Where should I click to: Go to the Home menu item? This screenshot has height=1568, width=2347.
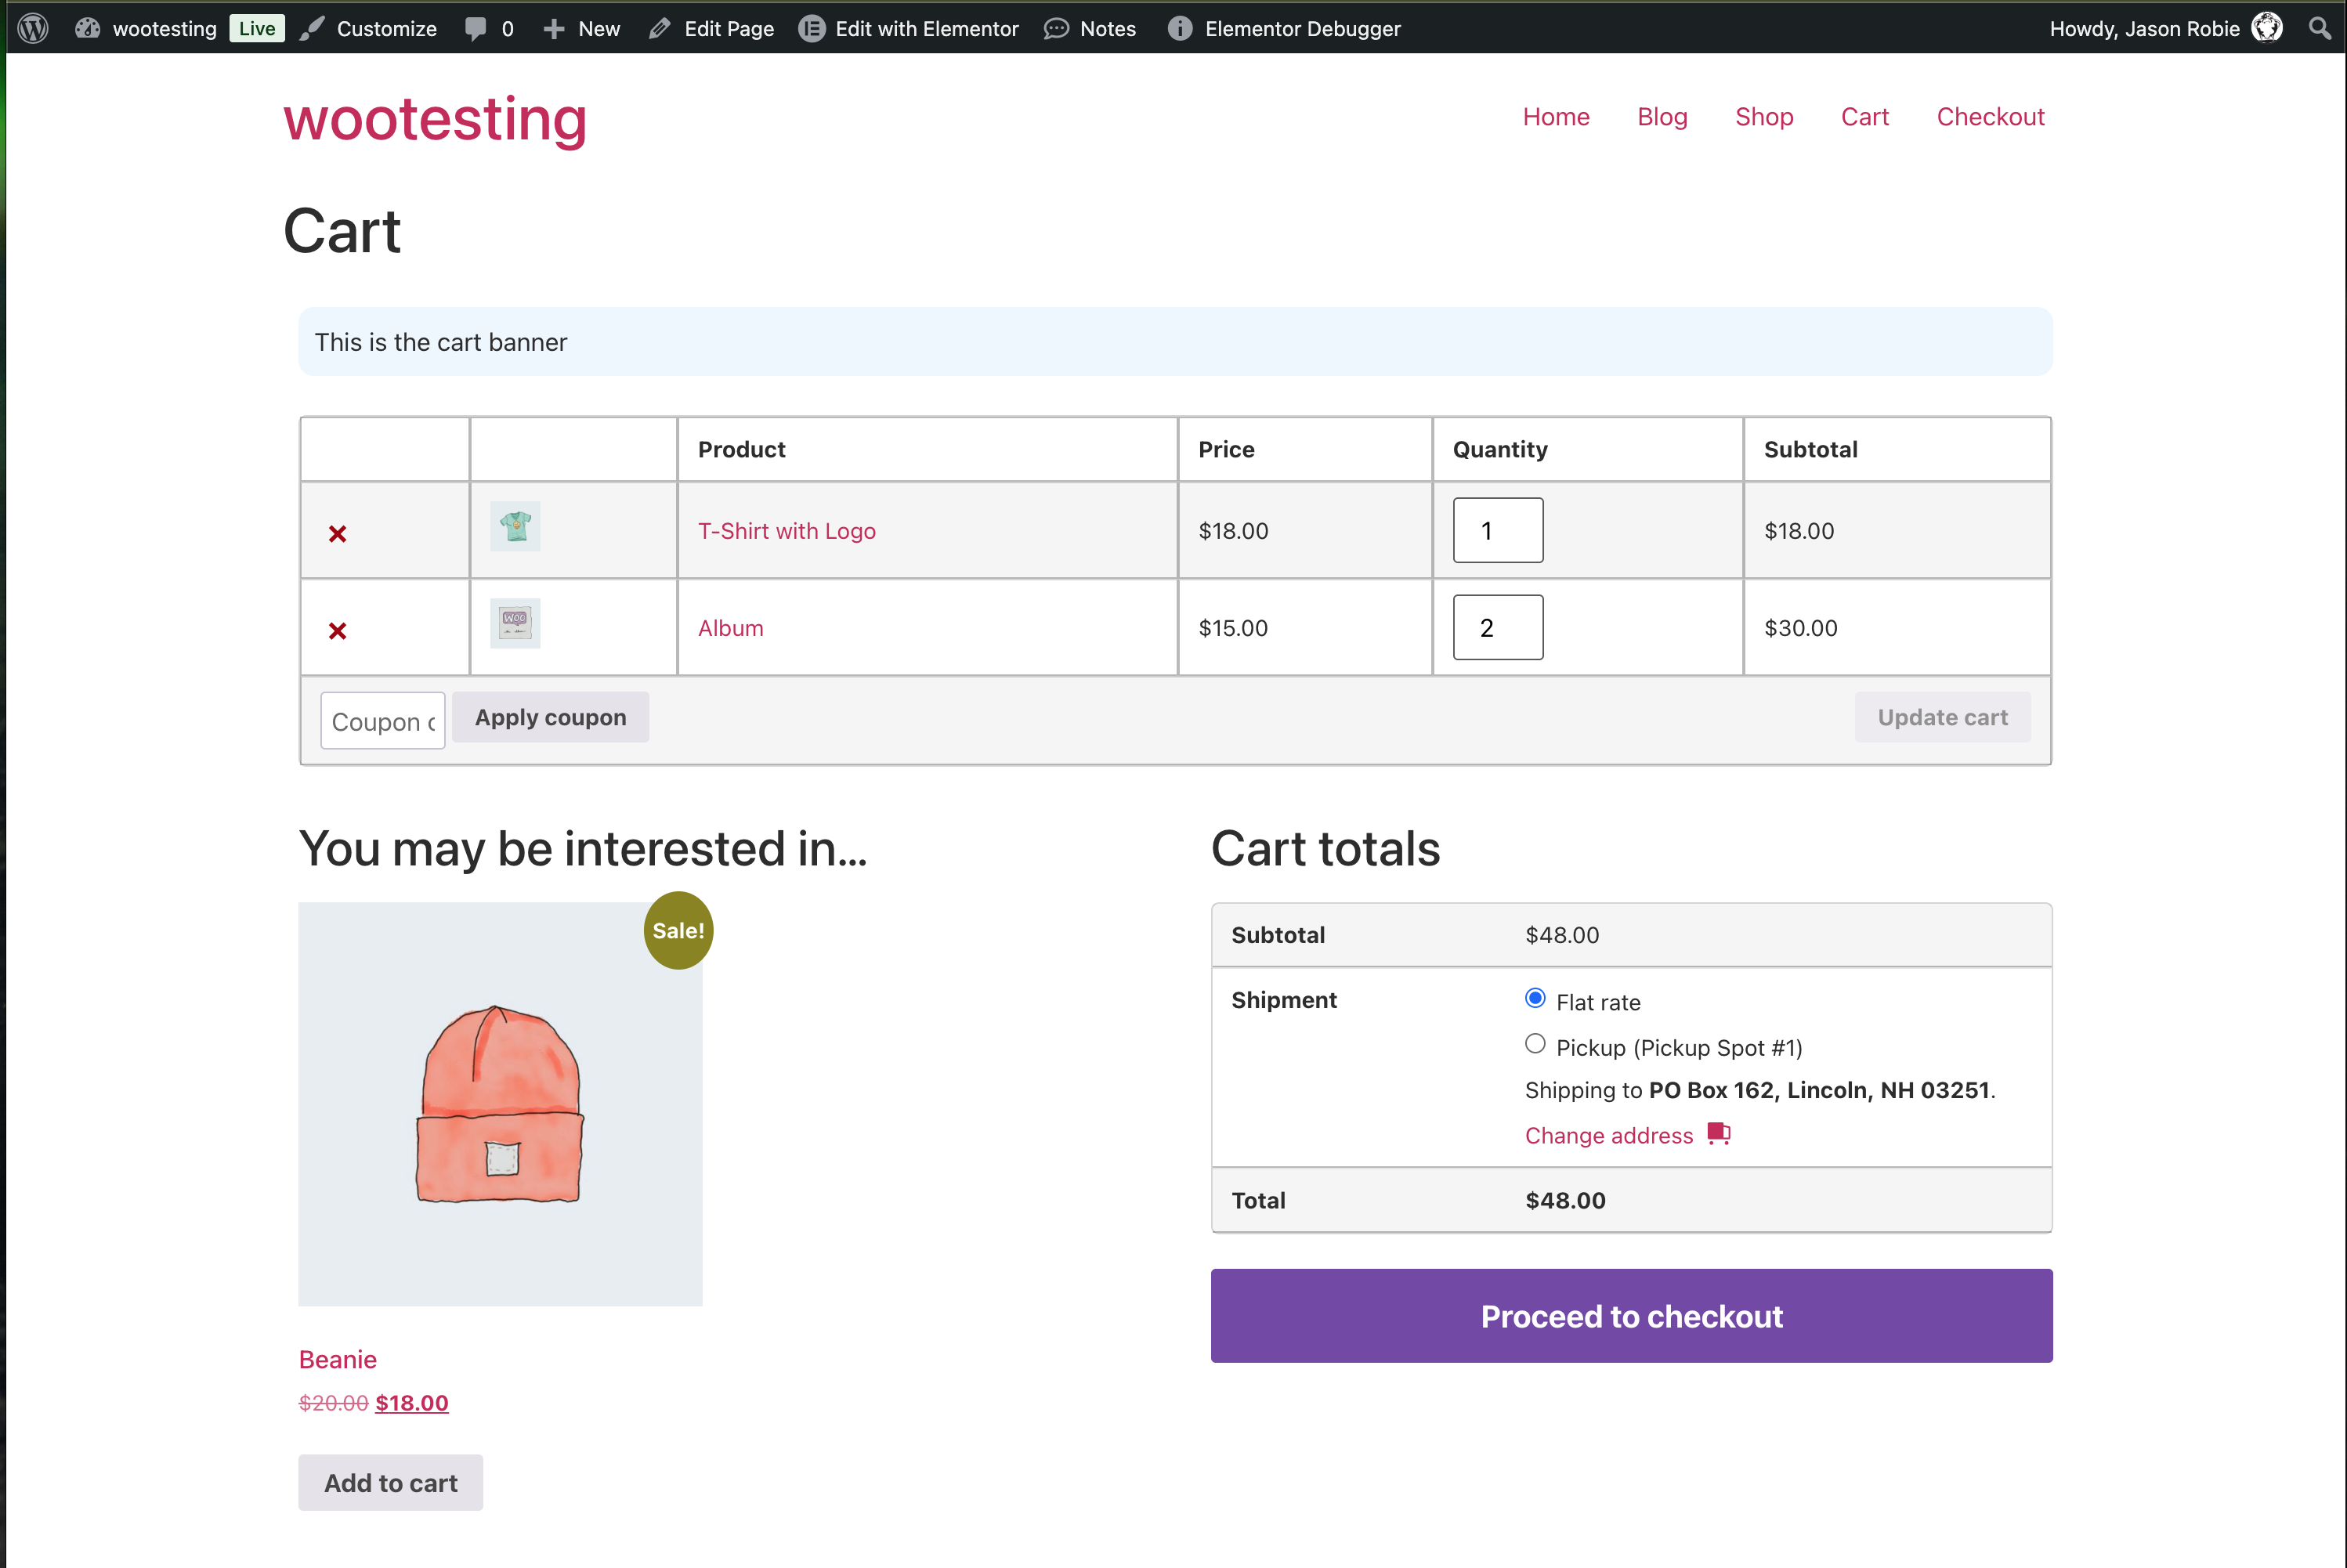pos(1556,117)
